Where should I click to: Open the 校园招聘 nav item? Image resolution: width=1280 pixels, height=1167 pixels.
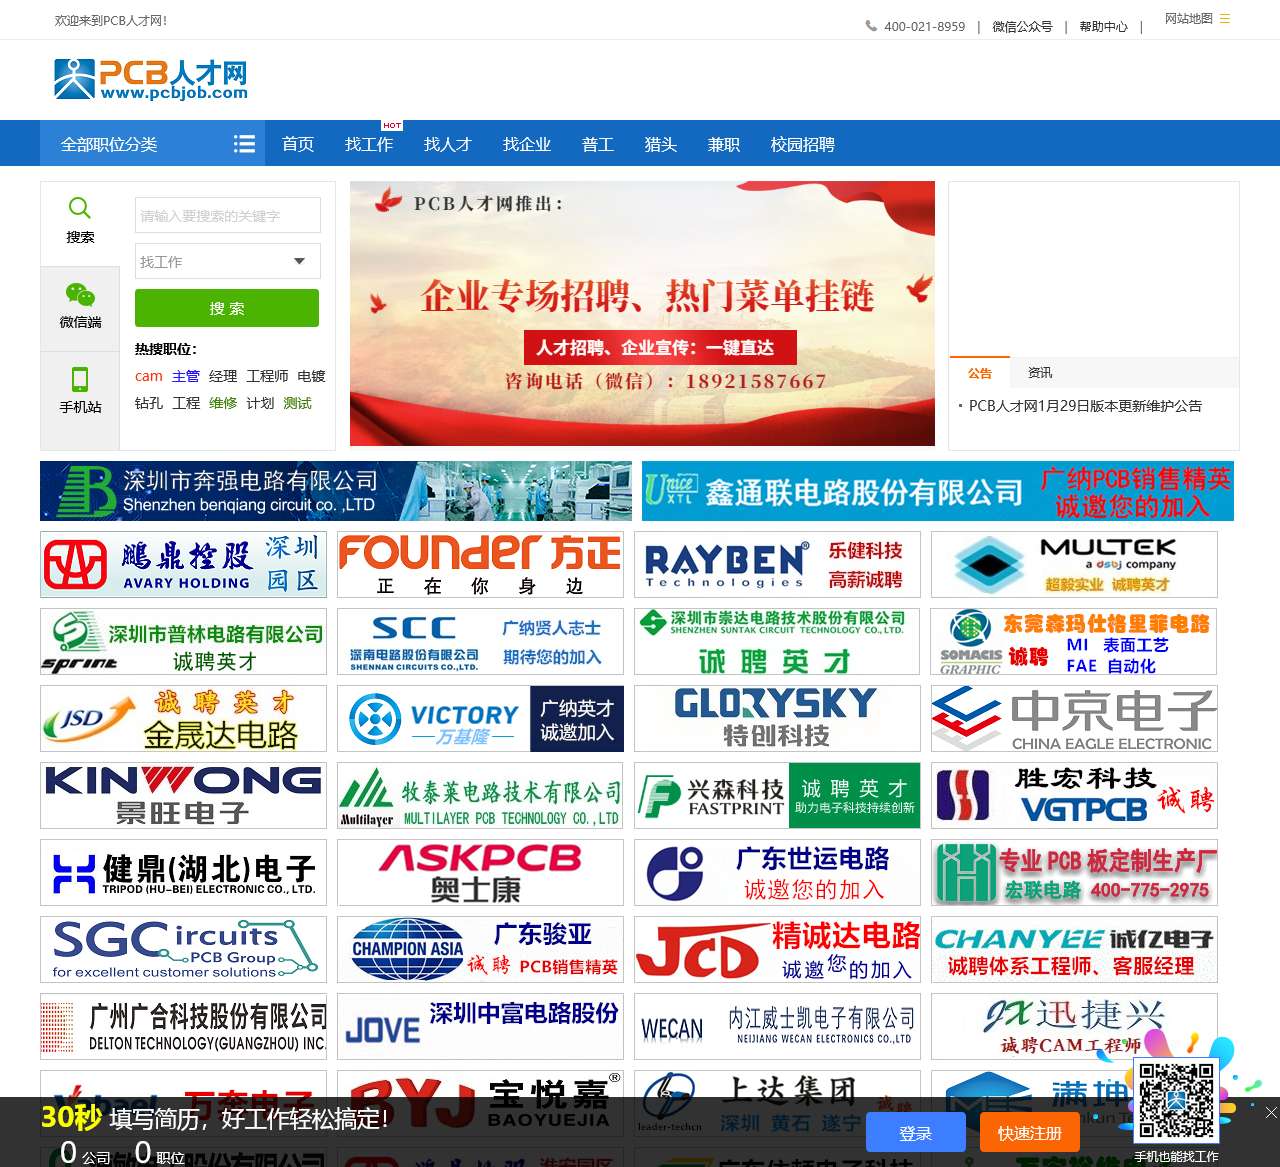coord(803,144)
